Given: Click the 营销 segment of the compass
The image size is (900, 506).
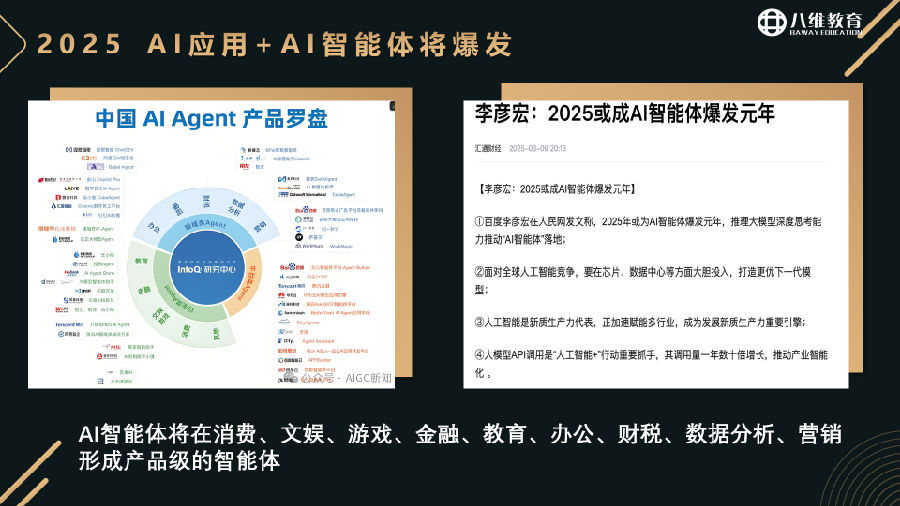Looking at the screenshot, I should (x=261, y=227).
